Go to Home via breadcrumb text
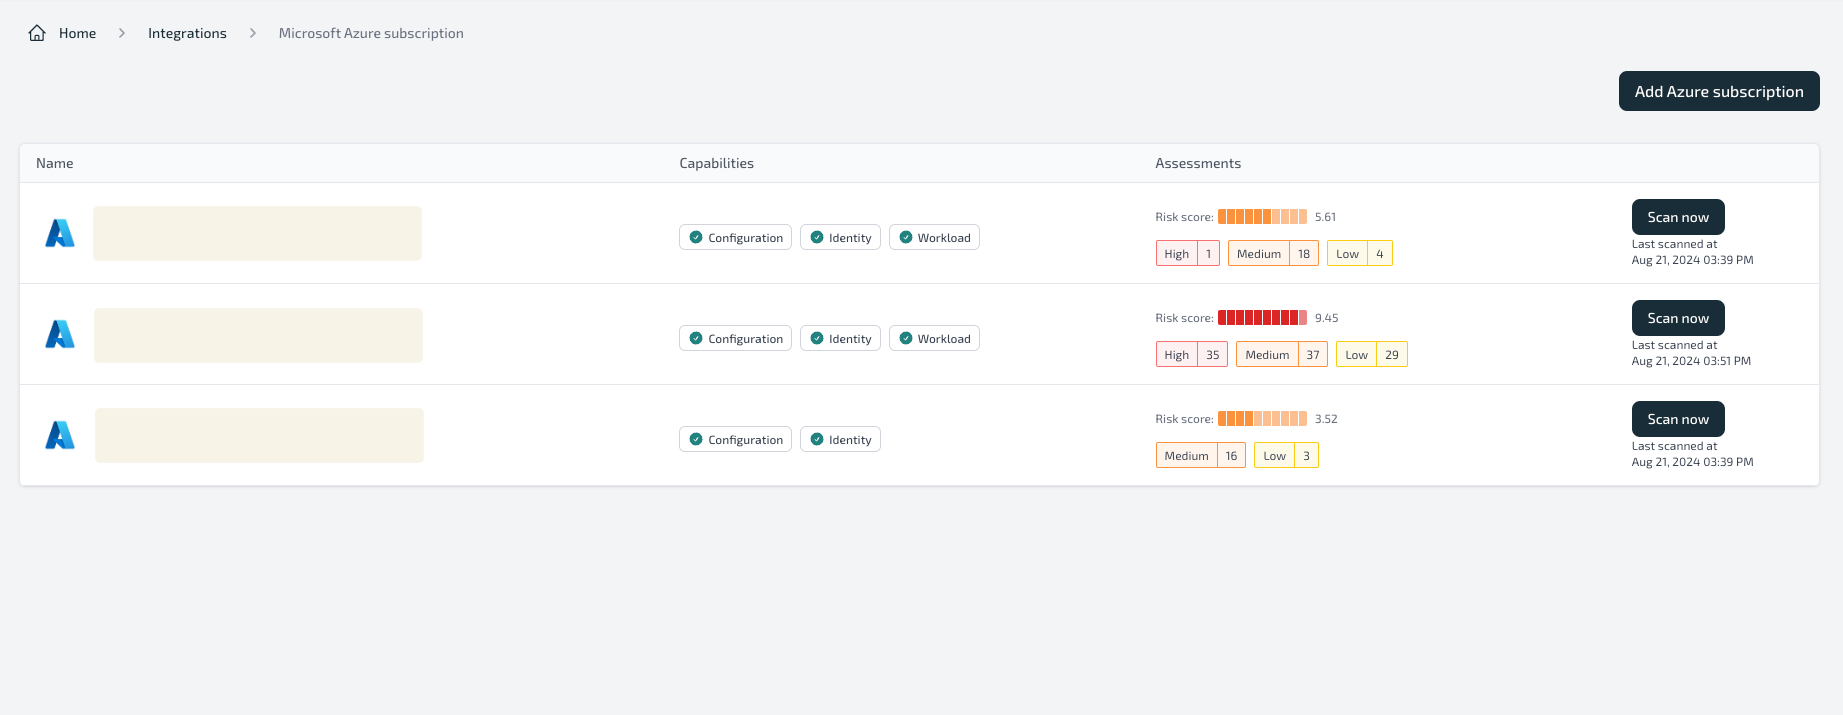 [77, 33]
